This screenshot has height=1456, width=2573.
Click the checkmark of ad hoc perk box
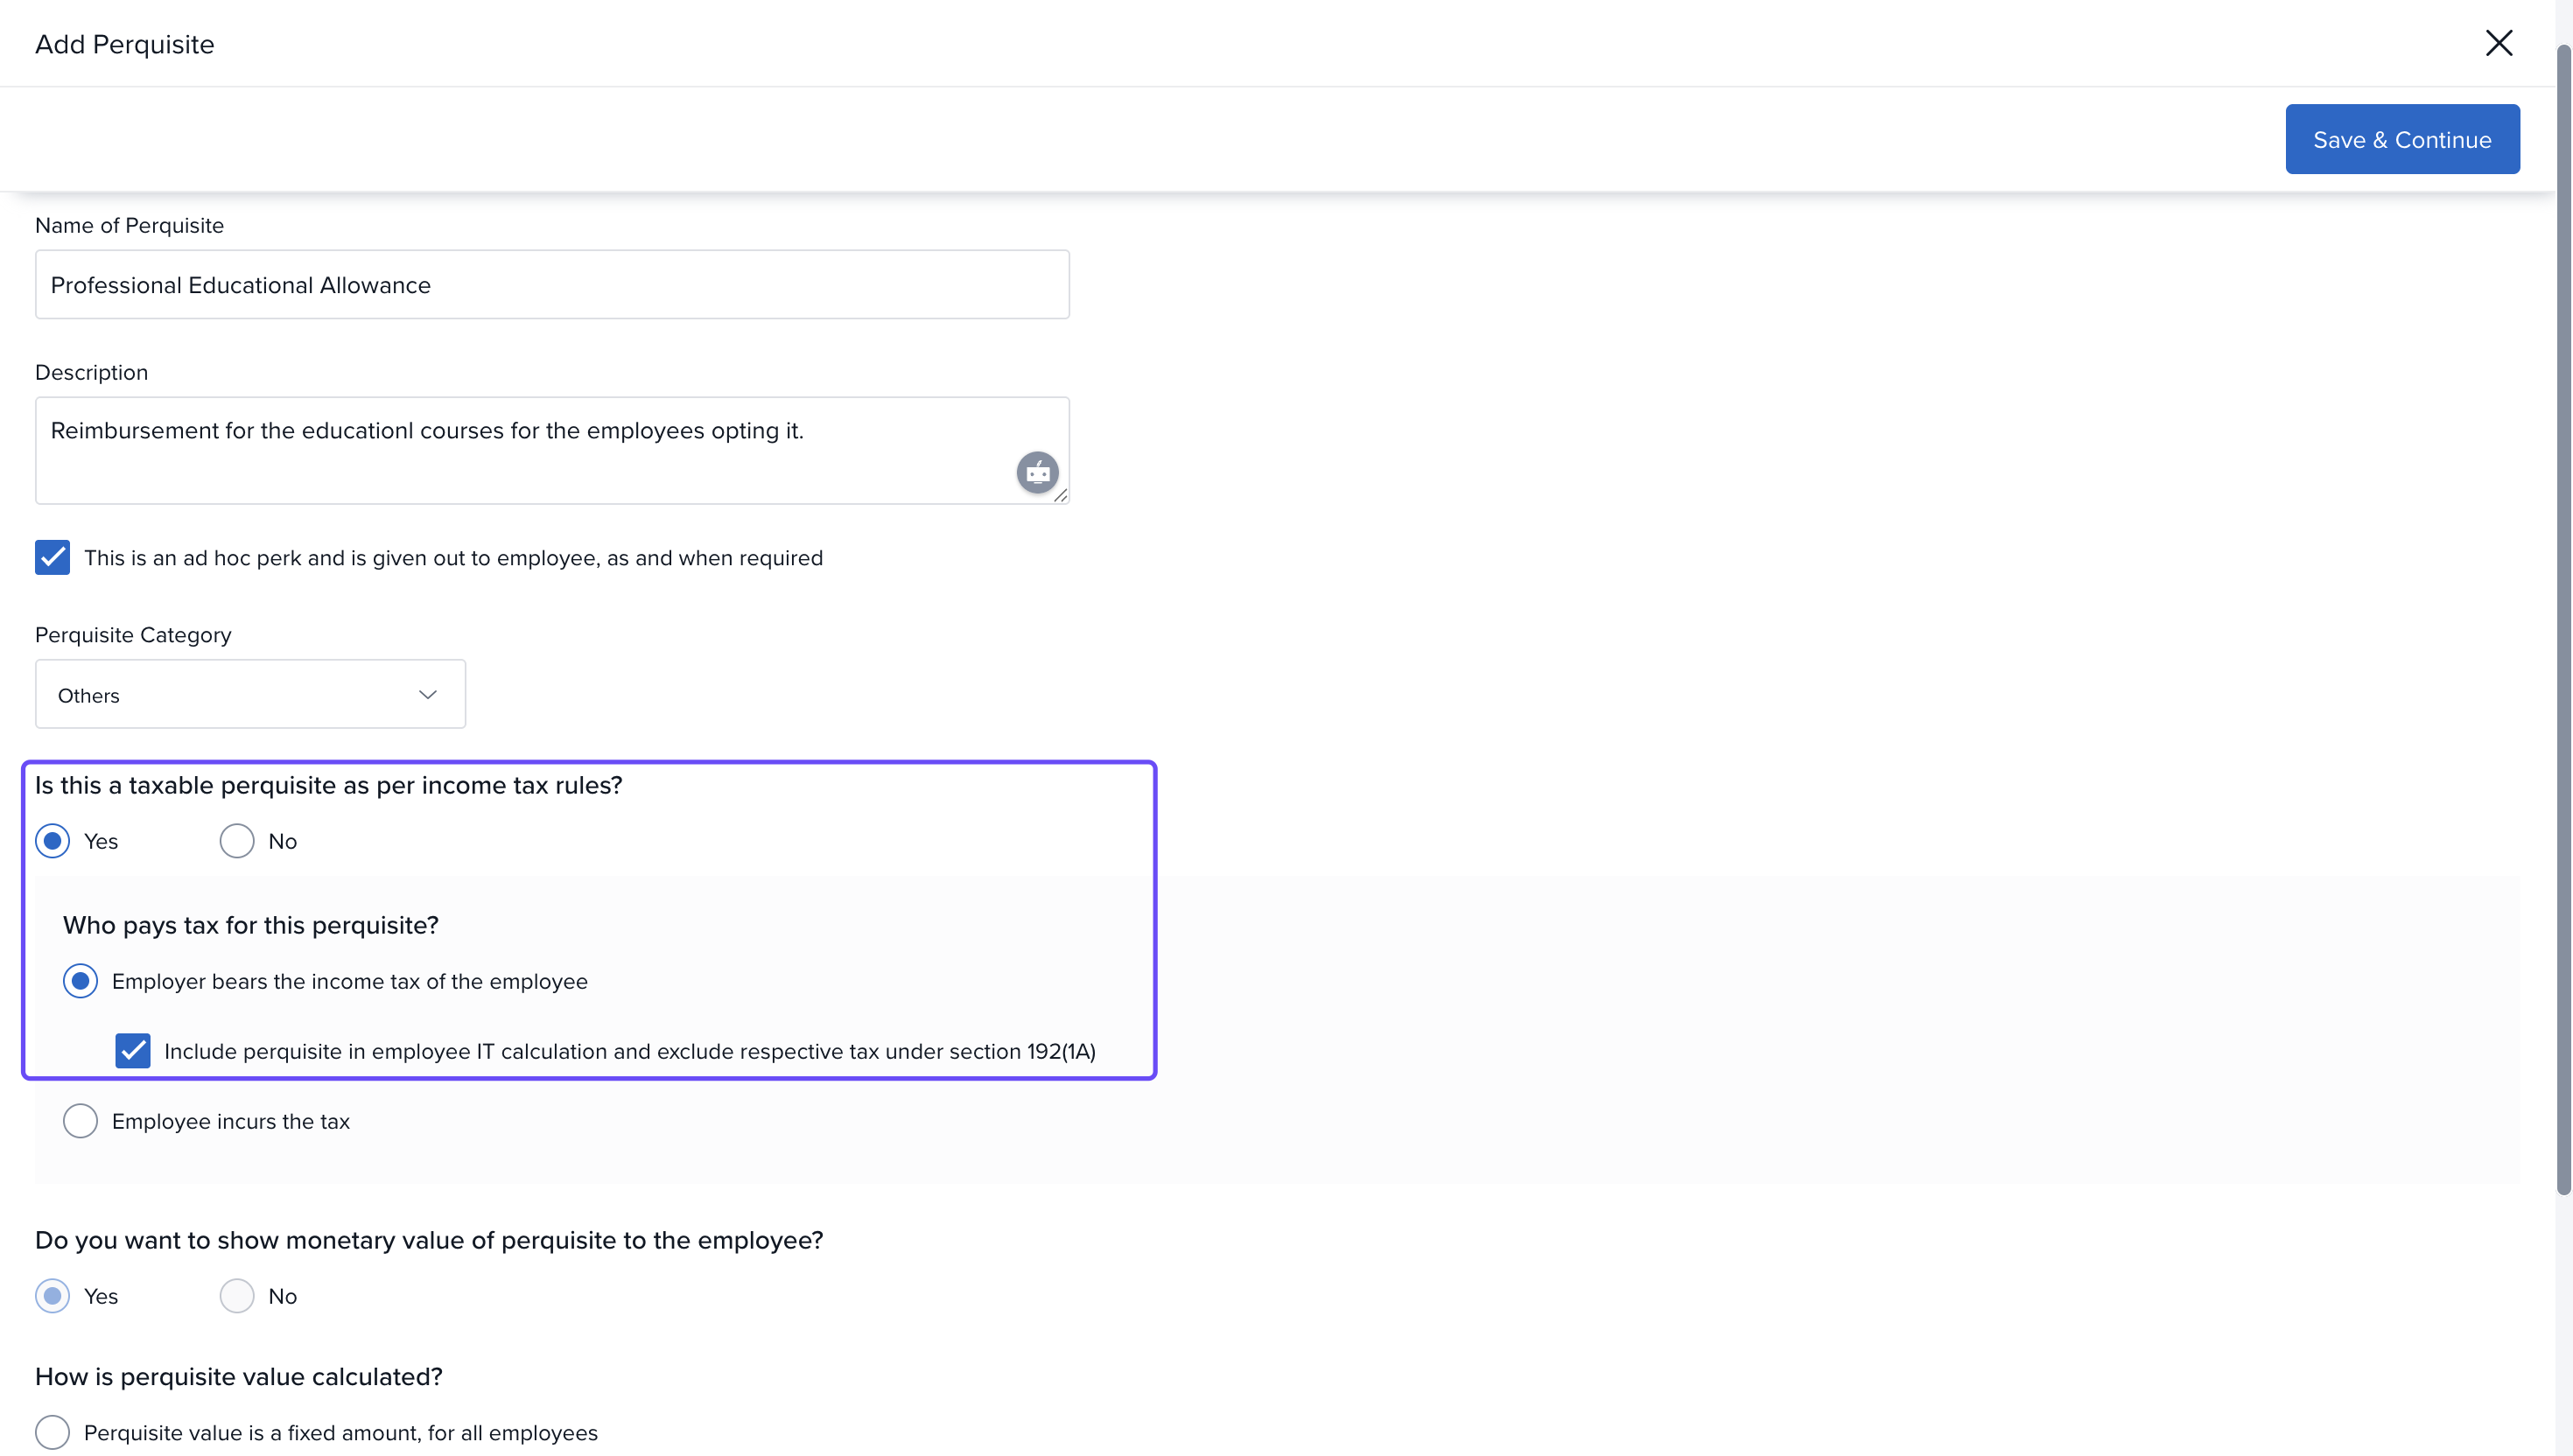(x=52, y=557)
